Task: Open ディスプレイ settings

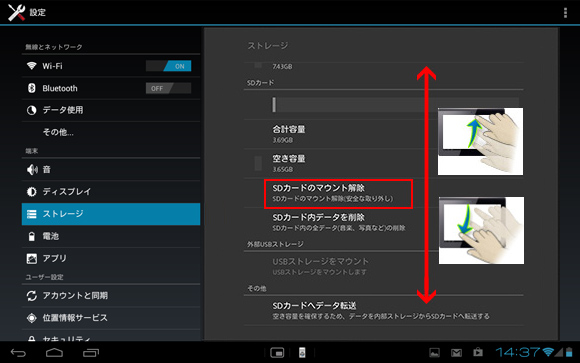Action: pyautogui.click(x=111, y=191)
